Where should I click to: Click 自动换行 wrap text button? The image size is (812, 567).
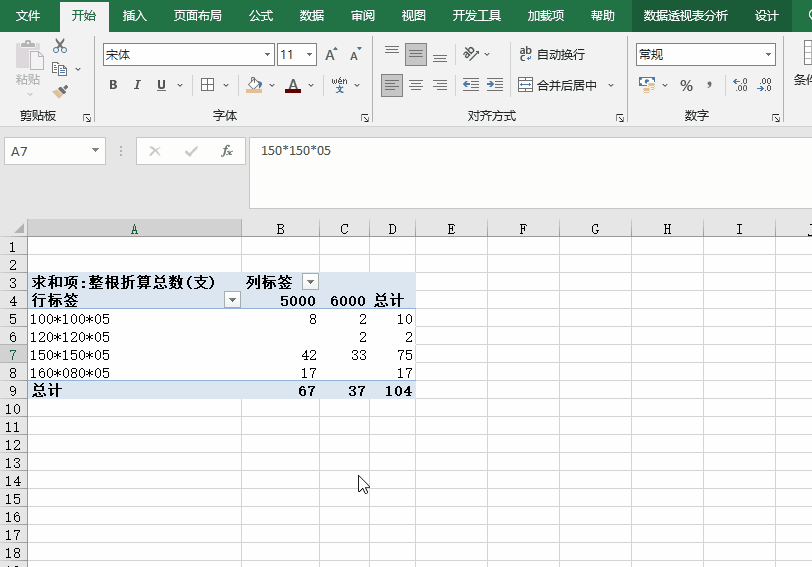tap(552, 54)
